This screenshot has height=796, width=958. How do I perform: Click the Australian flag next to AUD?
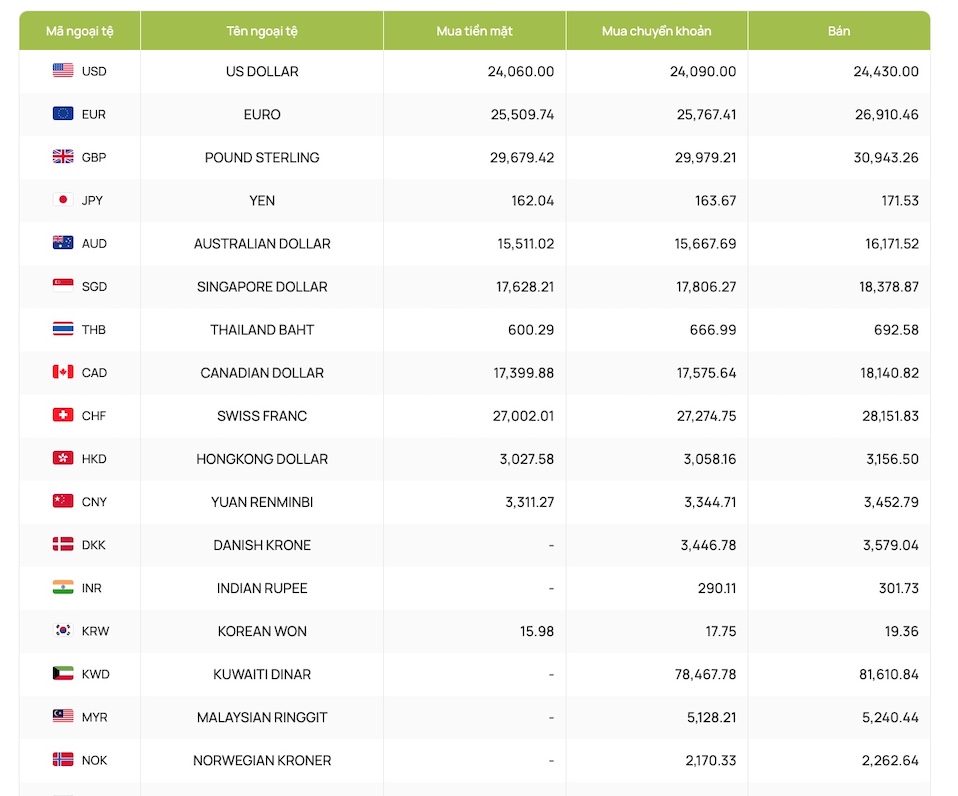[63, 243]
